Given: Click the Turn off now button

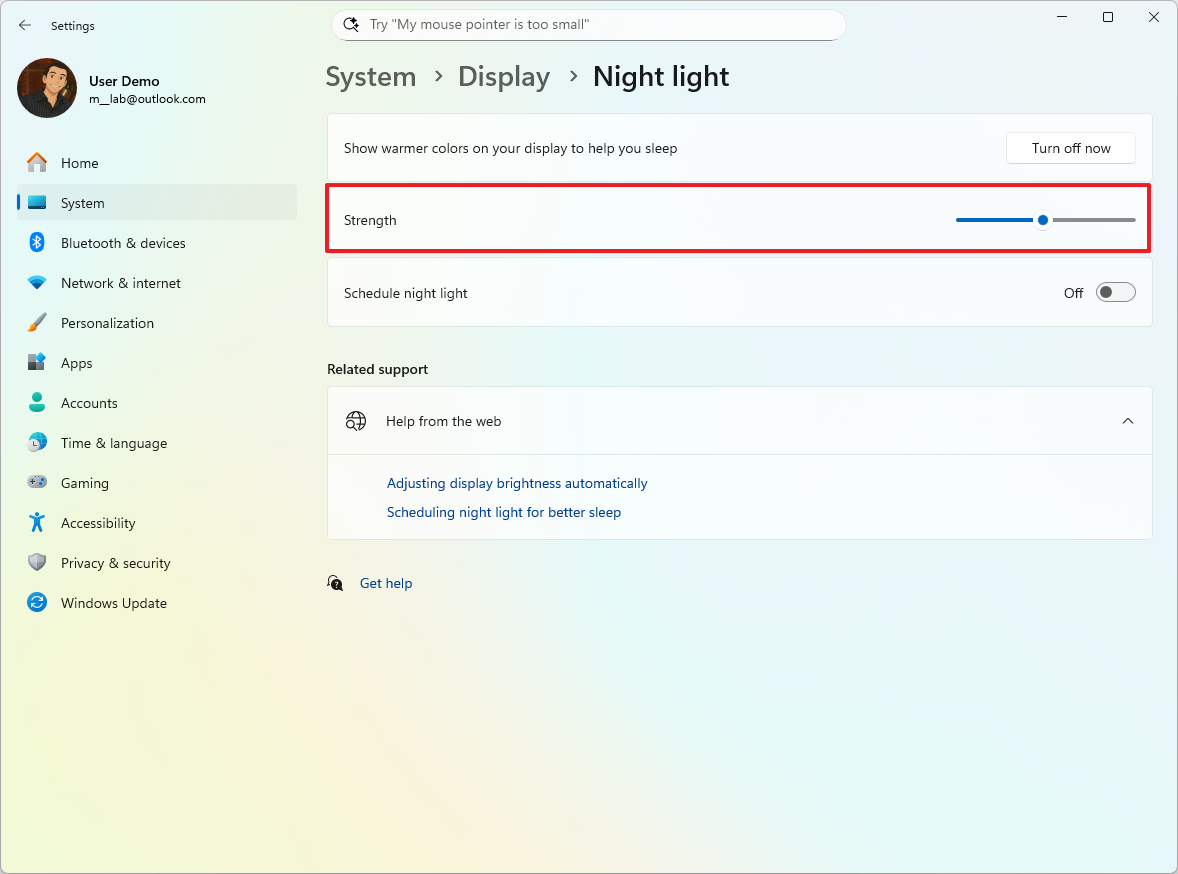Looking at the screenshot, I should point(1070,147).
